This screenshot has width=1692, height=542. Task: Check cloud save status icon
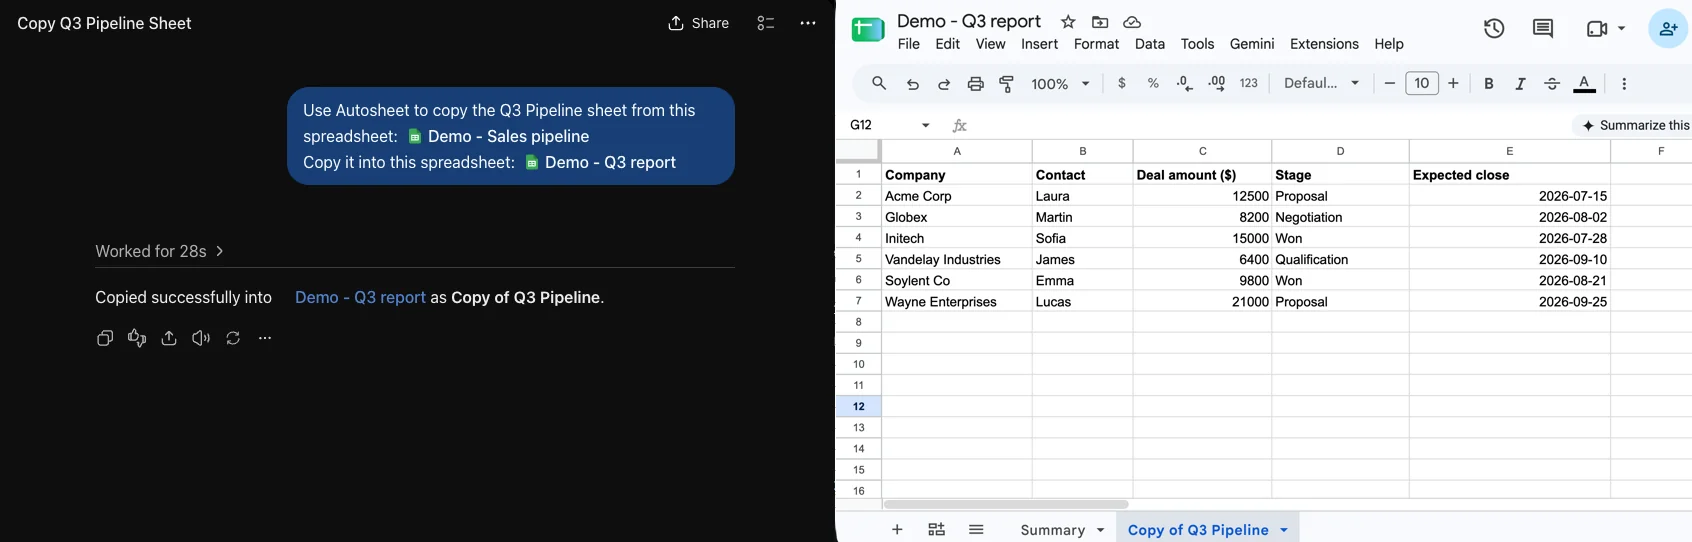pos(1132,22)
